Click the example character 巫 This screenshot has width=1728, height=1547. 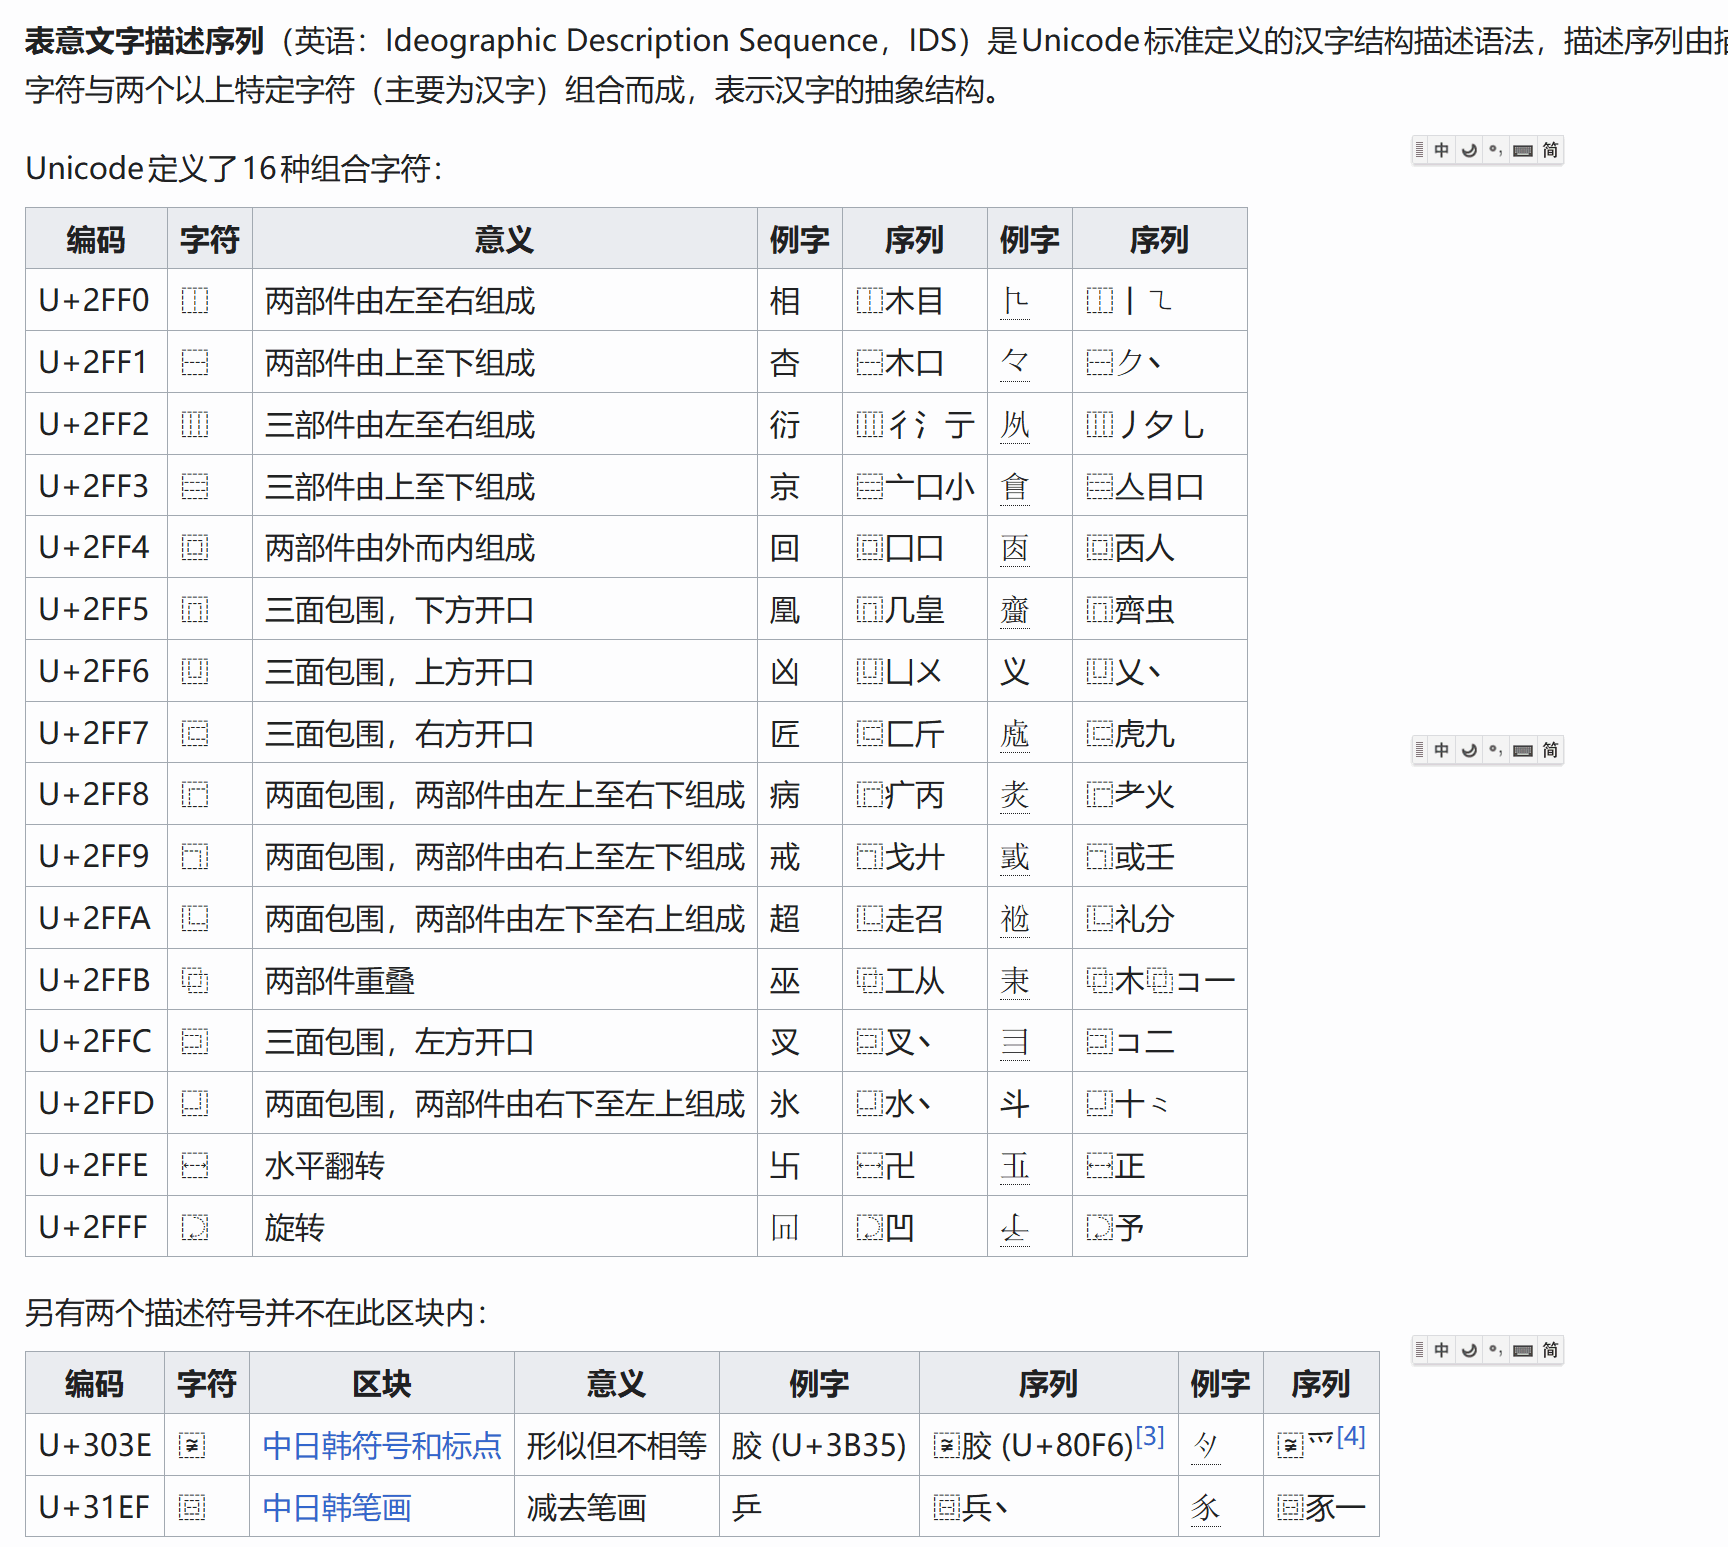(x=785, y=980)
